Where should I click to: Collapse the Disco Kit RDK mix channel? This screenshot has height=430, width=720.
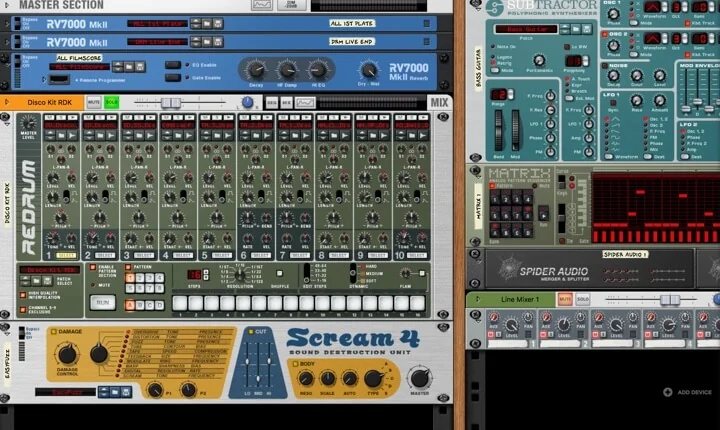tap(7, 102)
